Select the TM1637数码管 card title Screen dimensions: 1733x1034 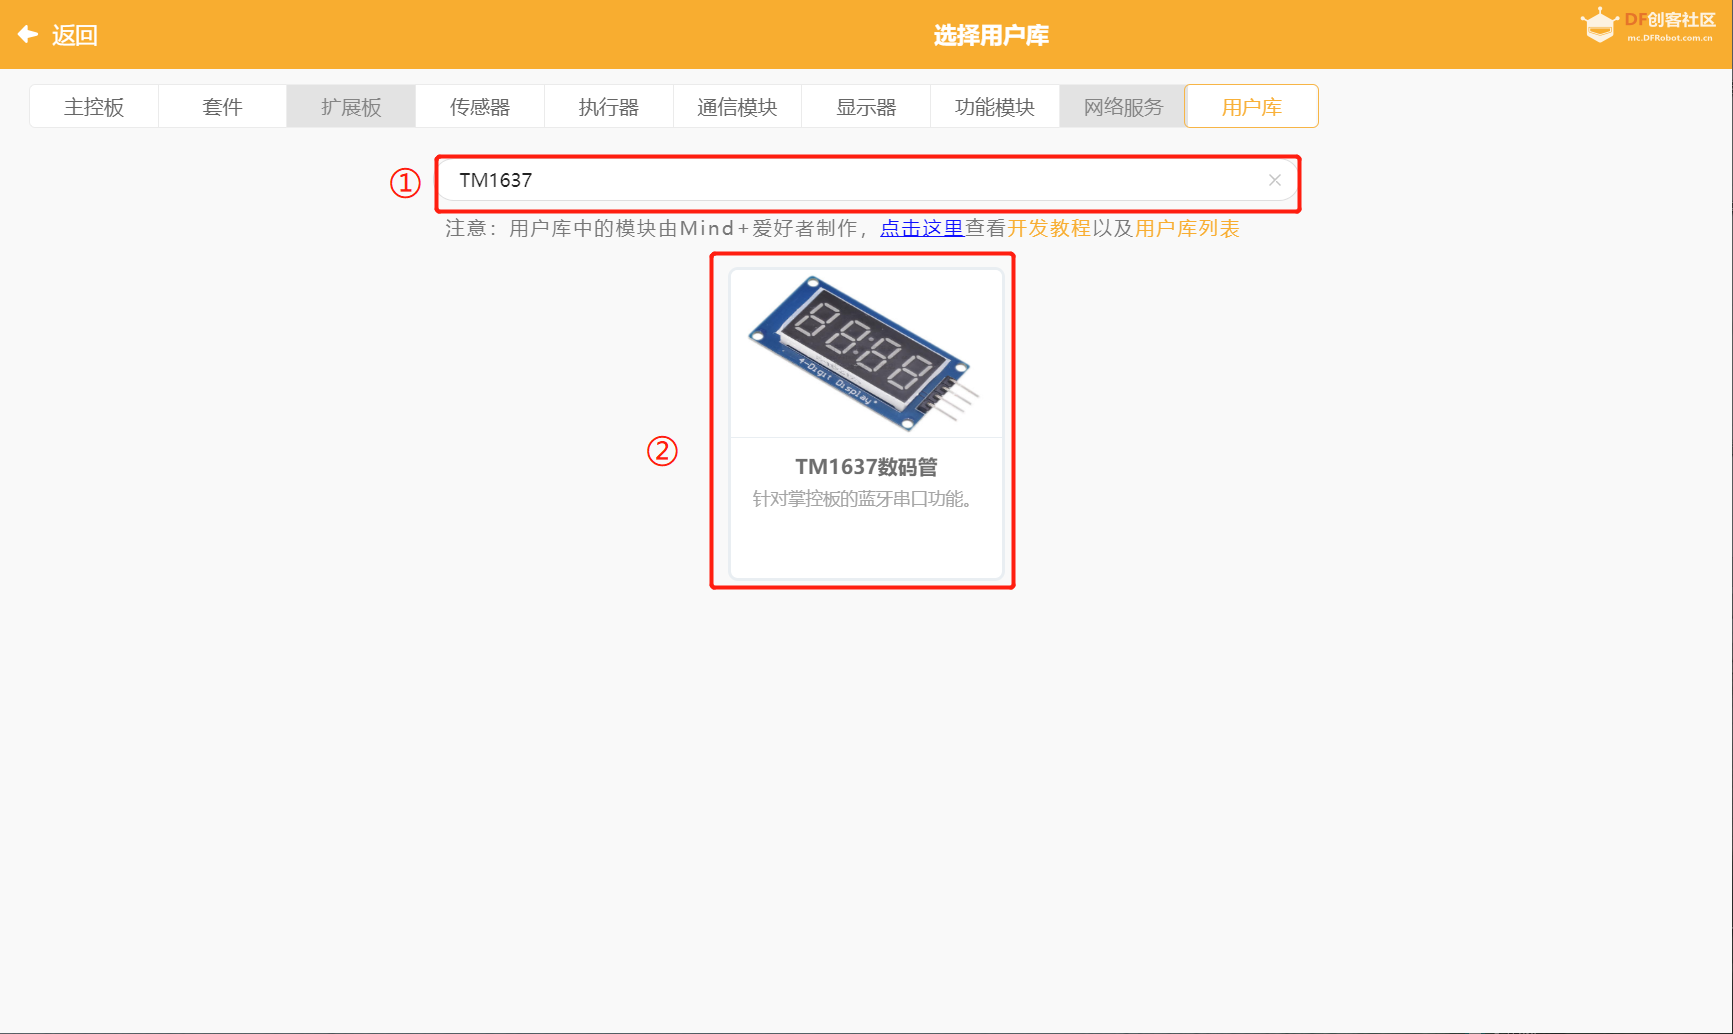click(866, 467)
